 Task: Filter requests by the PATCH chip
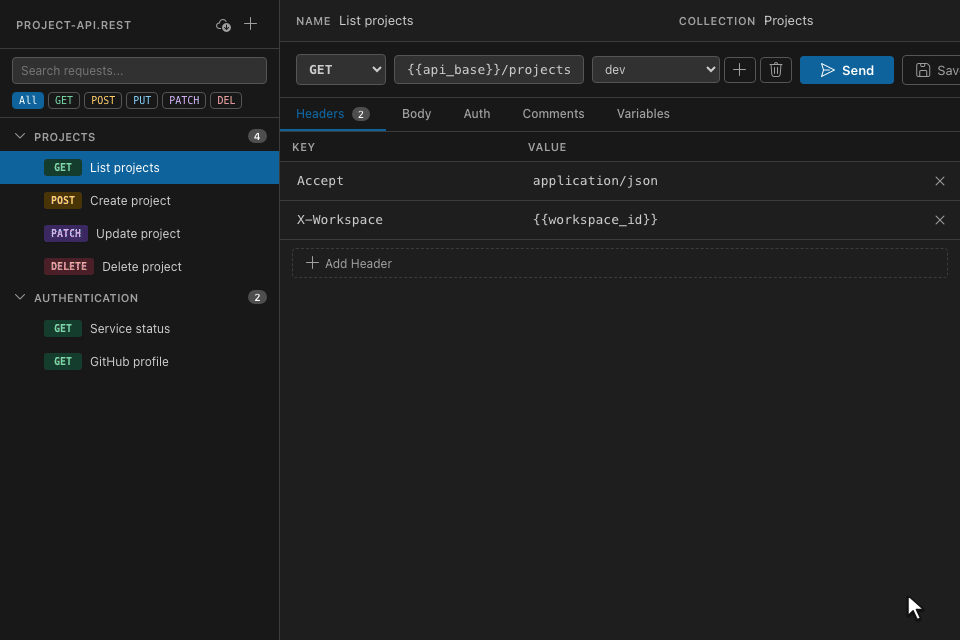tap(184, 100)
